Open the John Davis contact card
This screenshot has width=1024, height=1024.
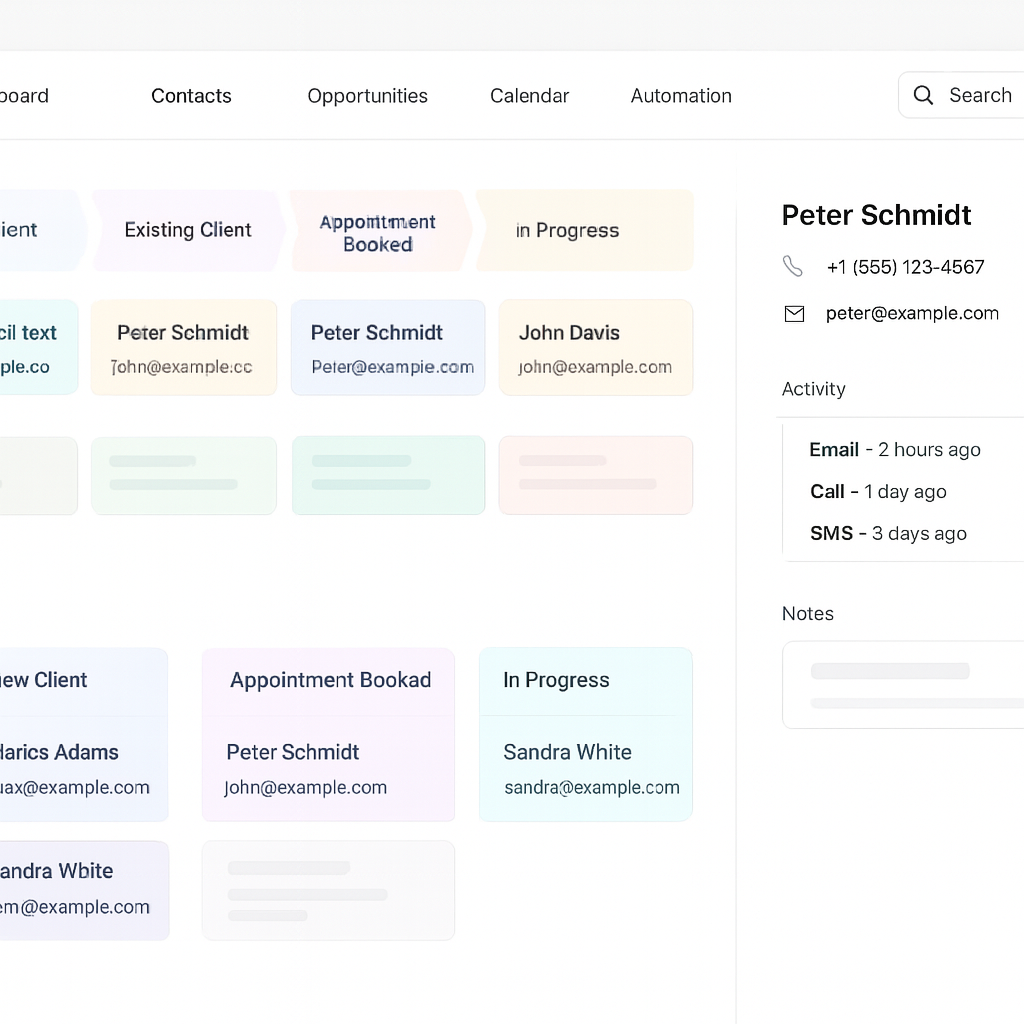(596, 347)
